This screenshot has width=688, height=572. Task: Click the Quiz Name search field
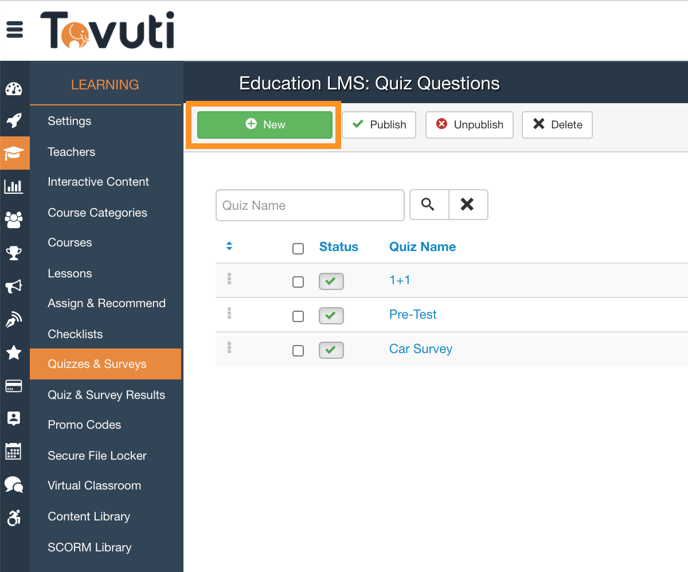tap(310, 205)
